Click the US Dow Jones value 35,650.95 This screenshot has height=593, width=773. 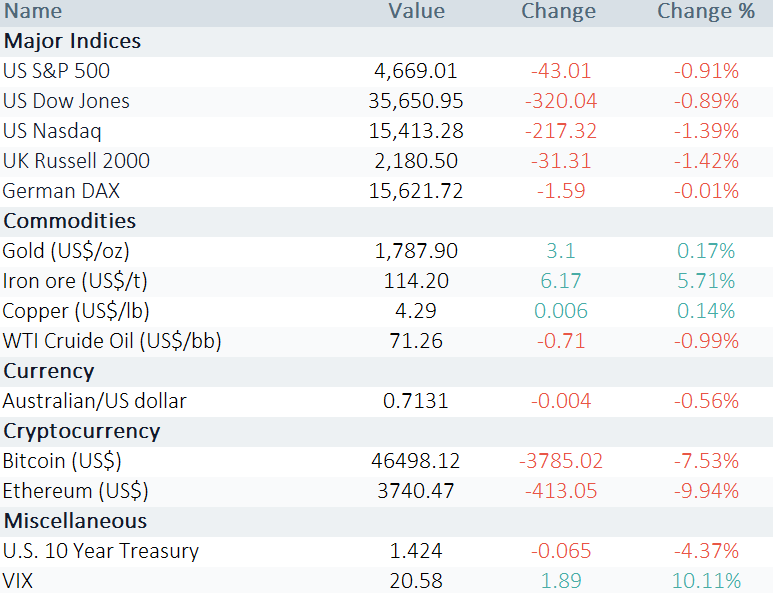point(416,102)
